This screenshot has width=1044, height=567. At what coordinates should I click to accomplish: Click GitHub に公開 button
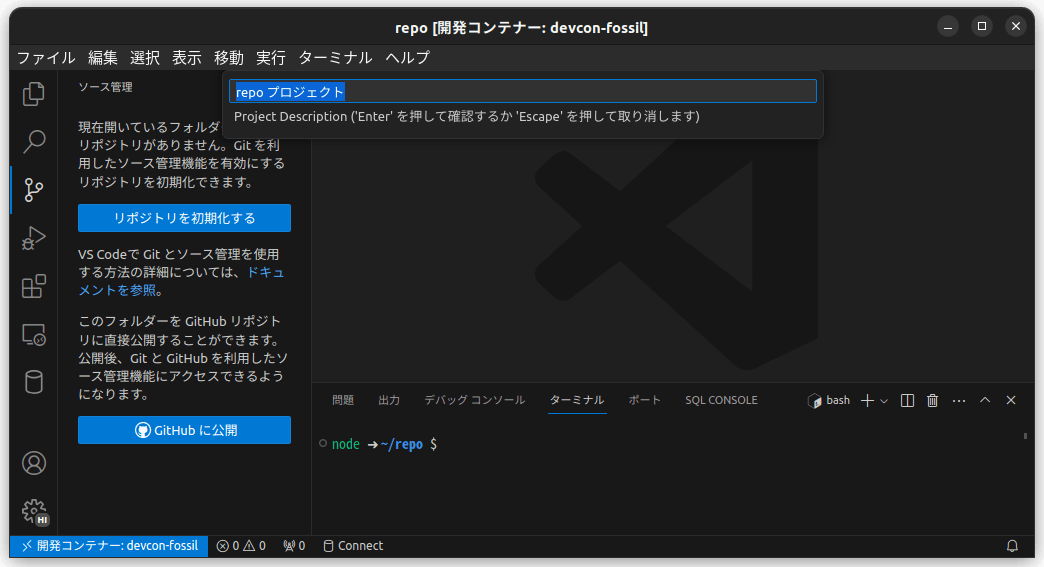184,430
